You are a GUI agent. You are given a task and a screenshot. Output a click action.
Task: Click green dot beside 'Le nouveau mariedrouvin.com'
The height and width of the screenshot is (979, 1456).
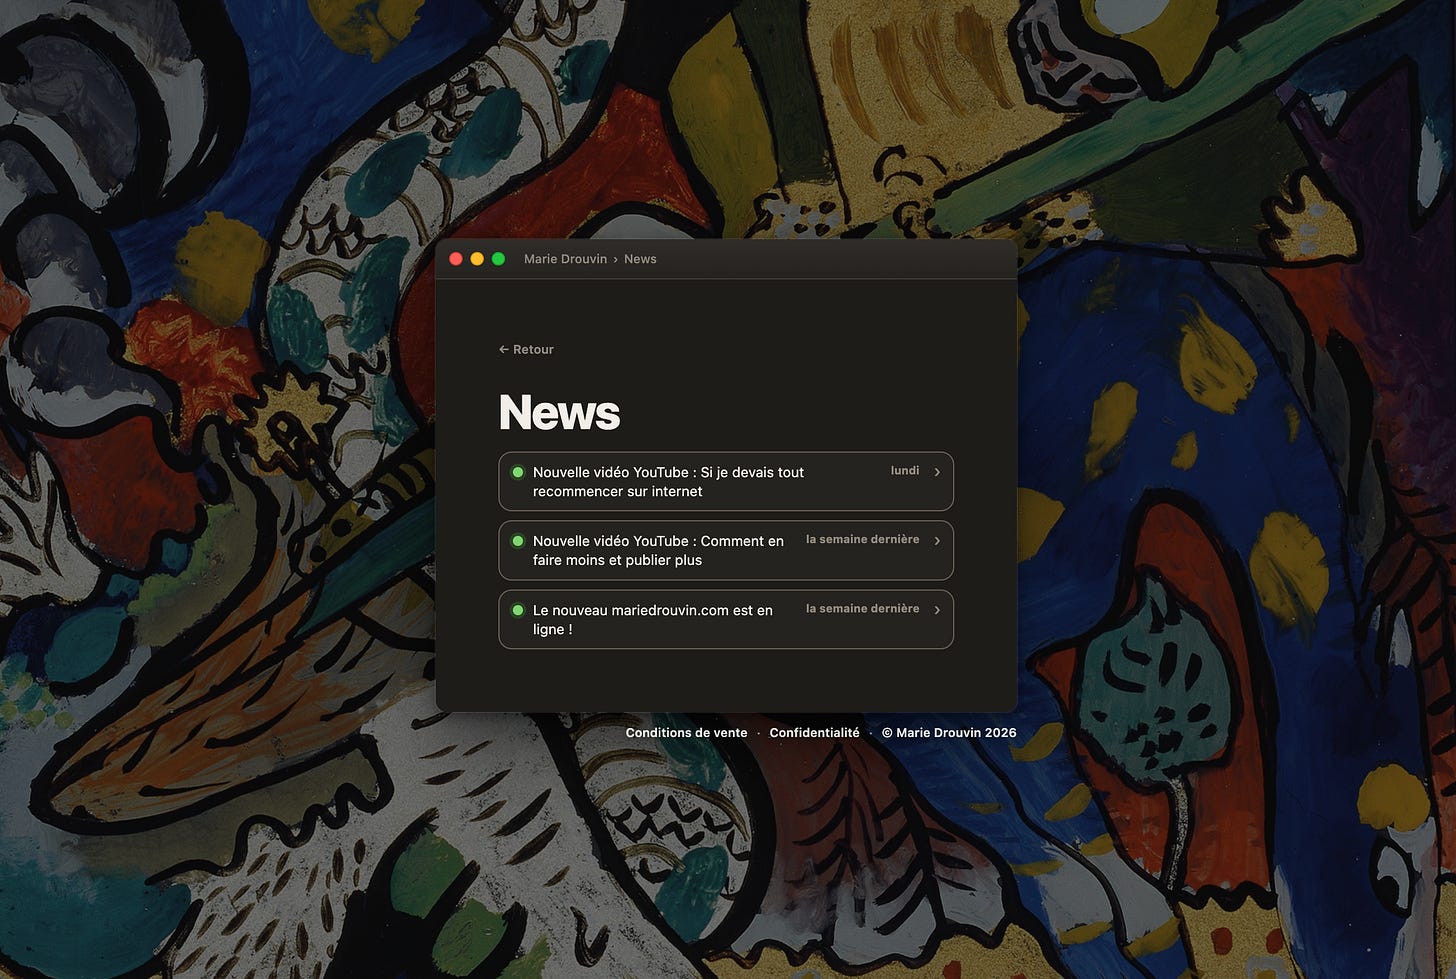(x=518, y=610)
